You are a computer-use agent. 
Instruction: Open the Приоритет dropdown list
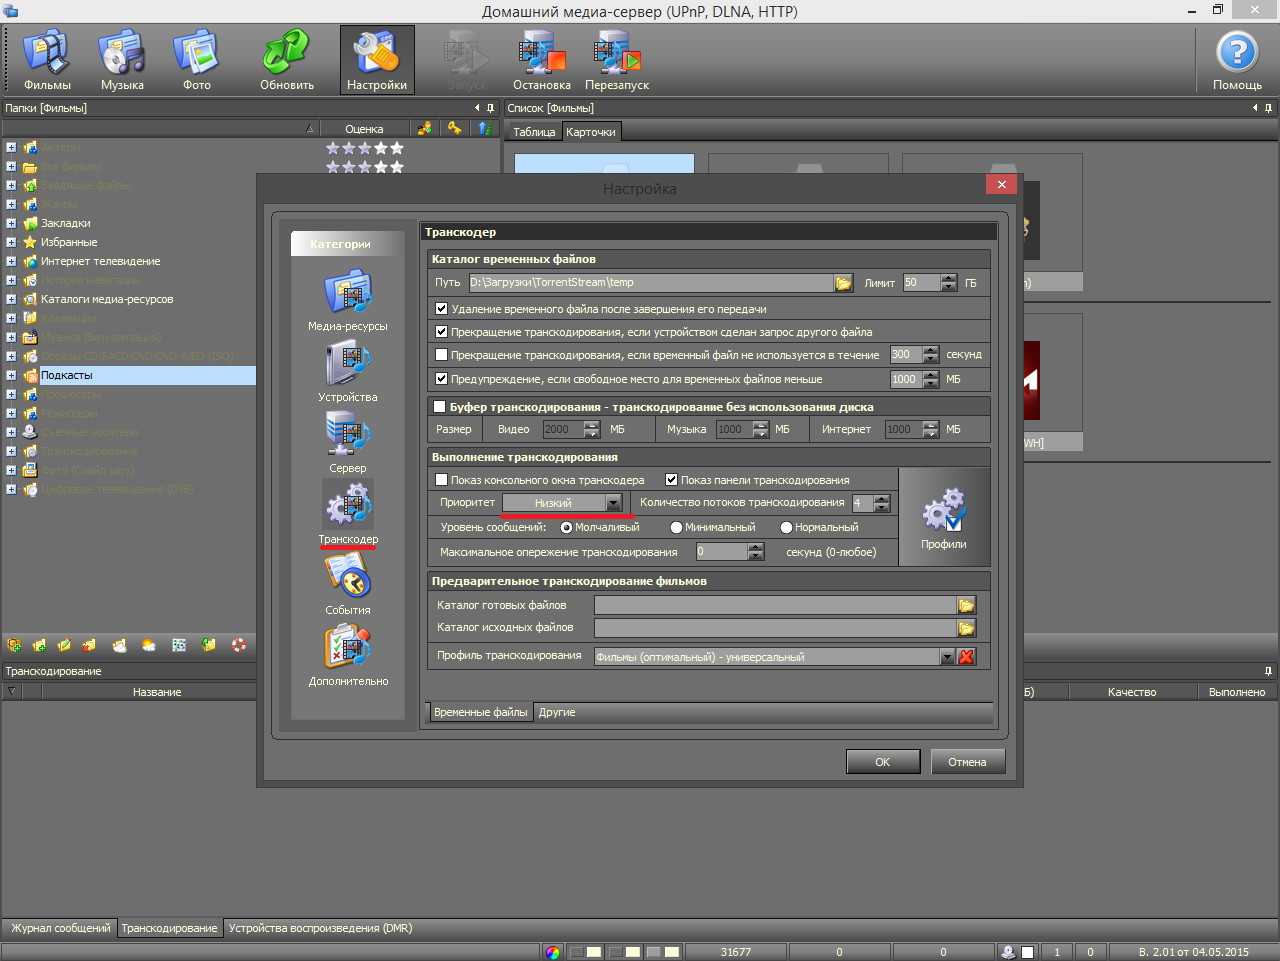(x=614, y=503)
